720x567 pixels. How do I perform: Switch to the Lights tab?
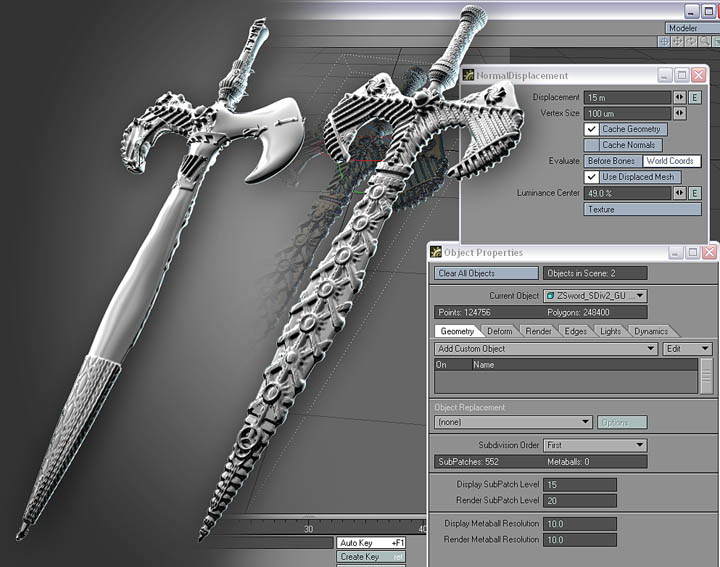(x=610, y=331)
